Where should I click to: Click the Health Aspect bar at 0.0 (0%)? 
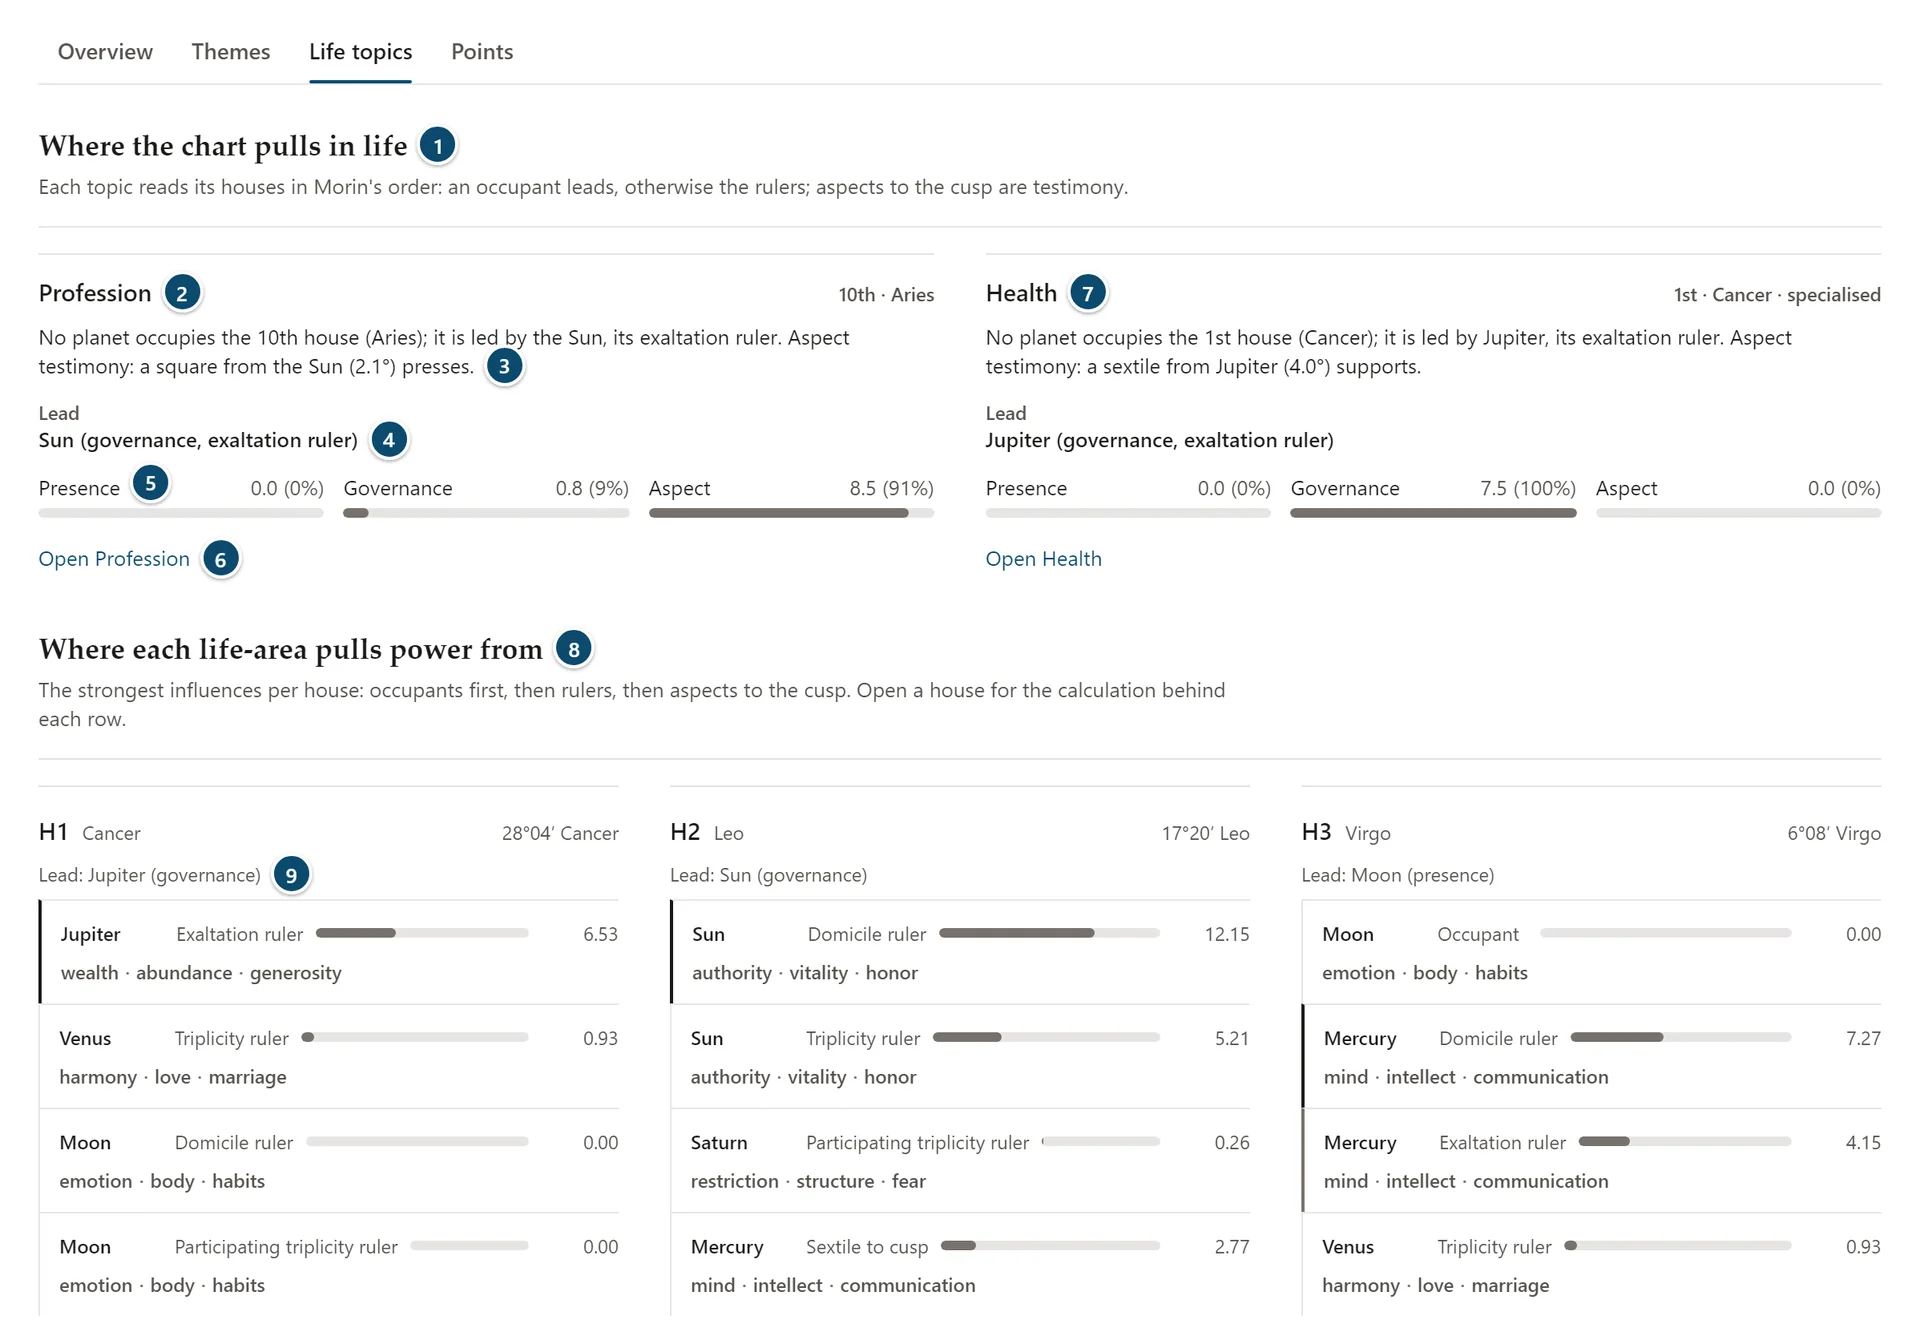[1738, 513]
